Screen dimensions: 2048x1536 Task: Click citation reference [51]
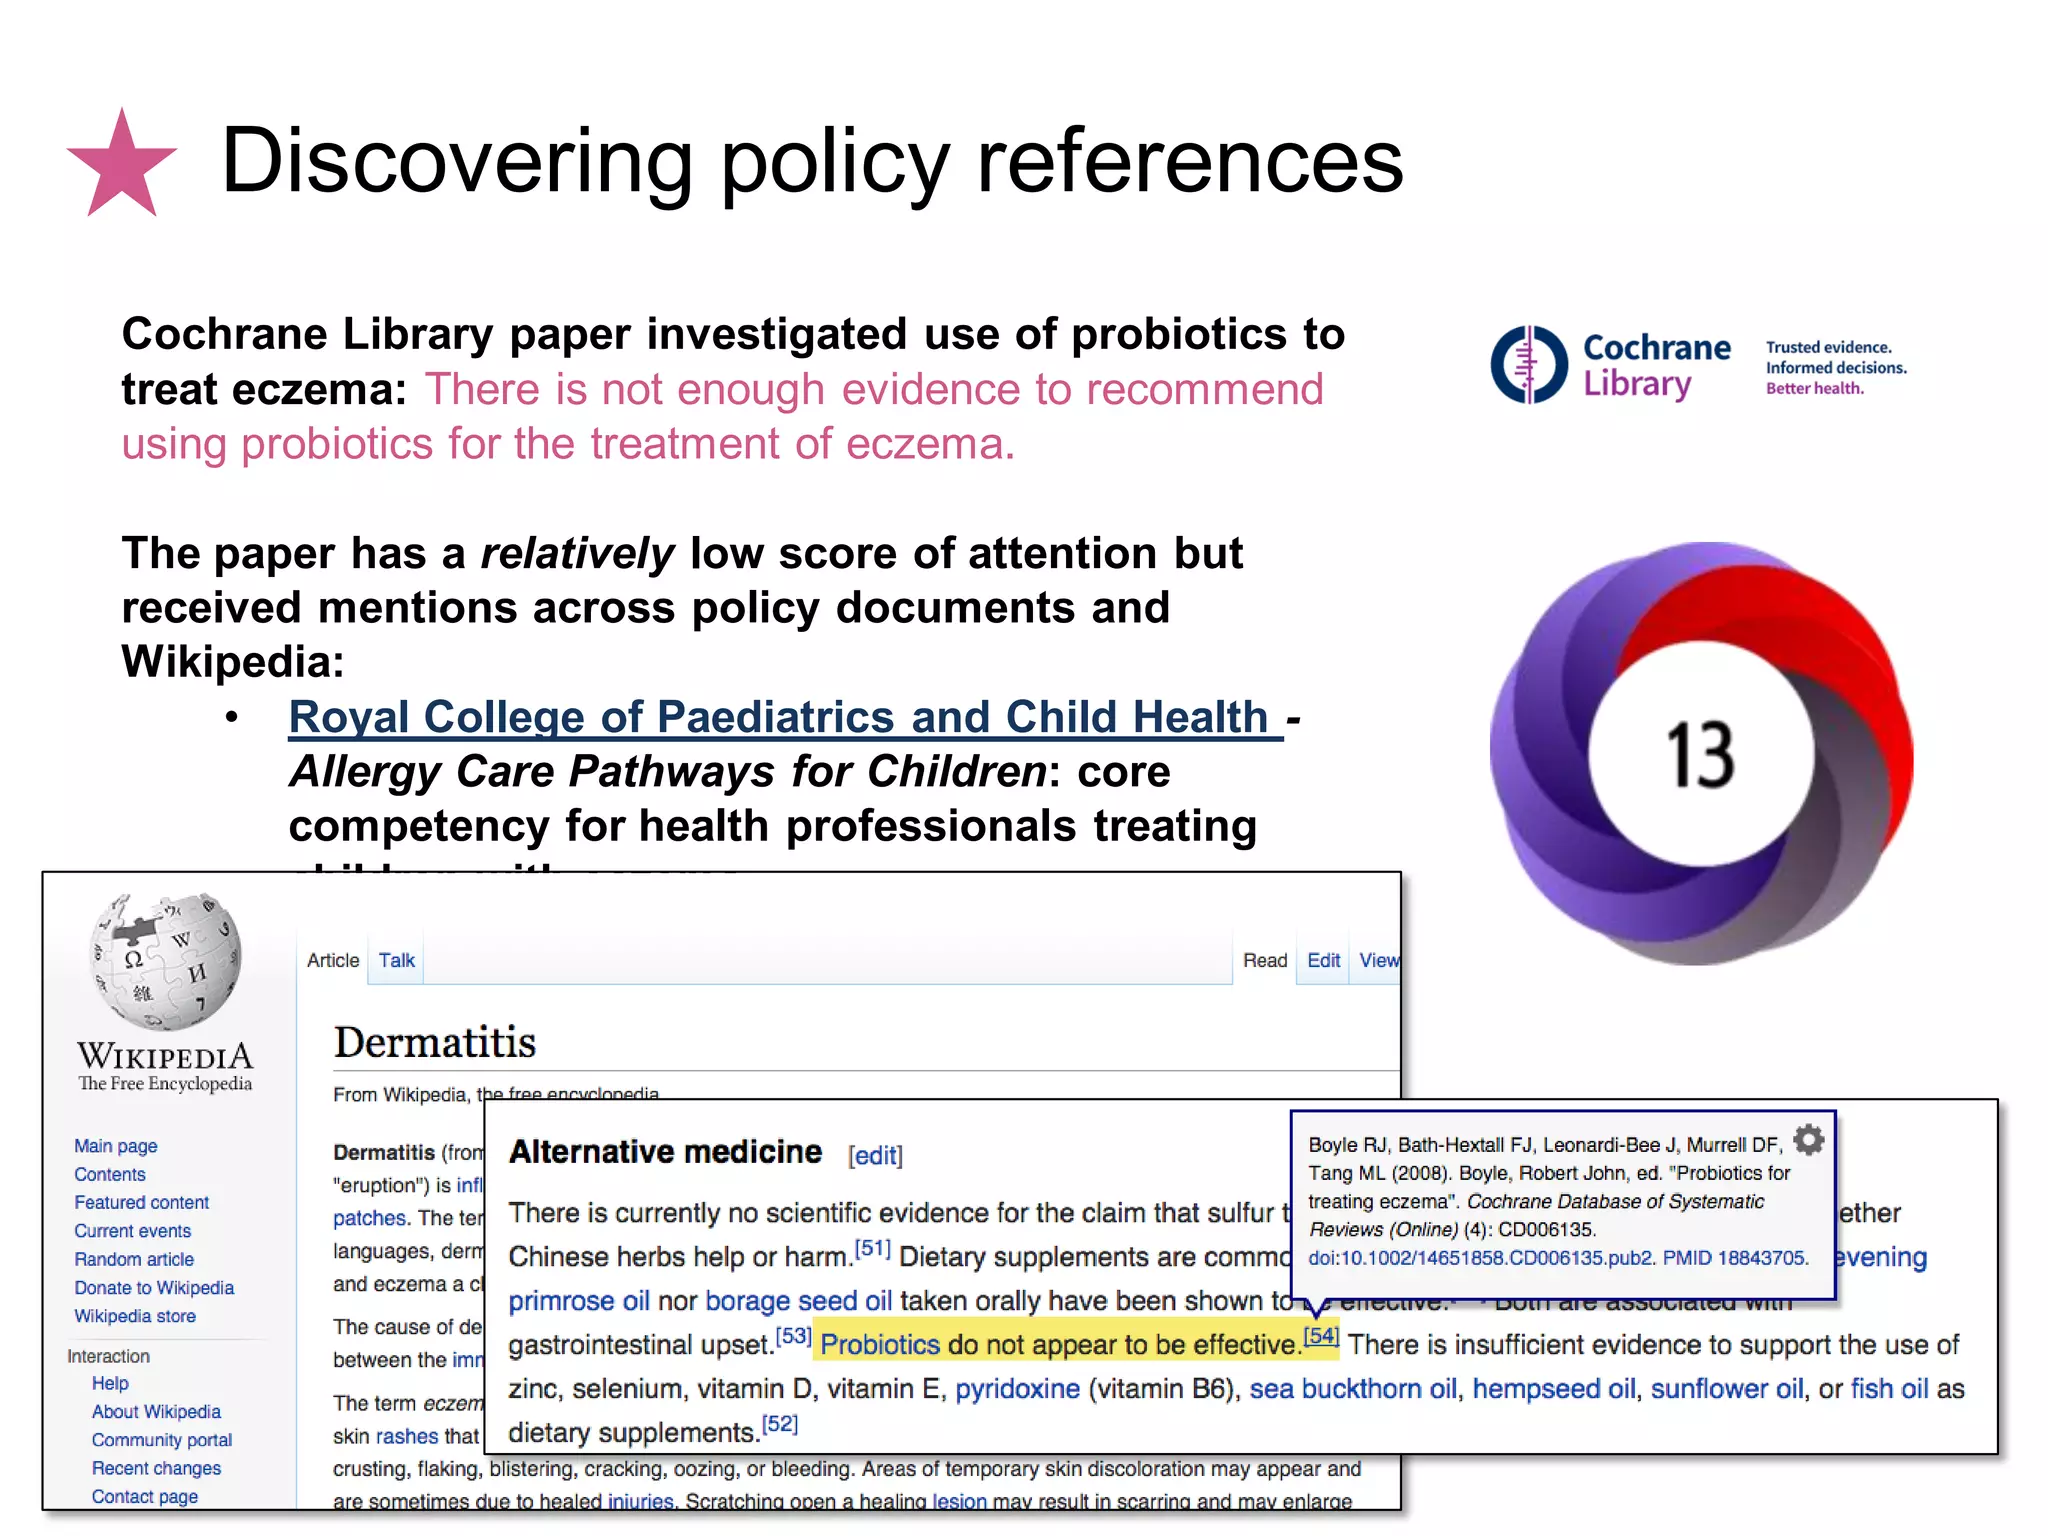click(872, 1247)
